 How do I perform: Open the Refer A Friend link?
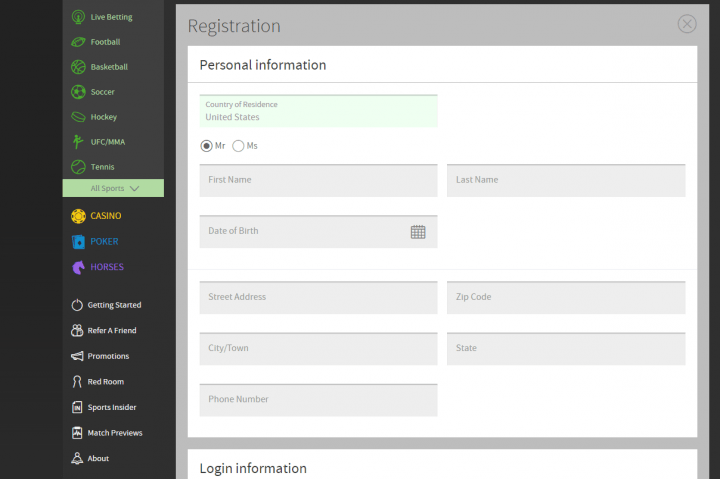point(111,331)
